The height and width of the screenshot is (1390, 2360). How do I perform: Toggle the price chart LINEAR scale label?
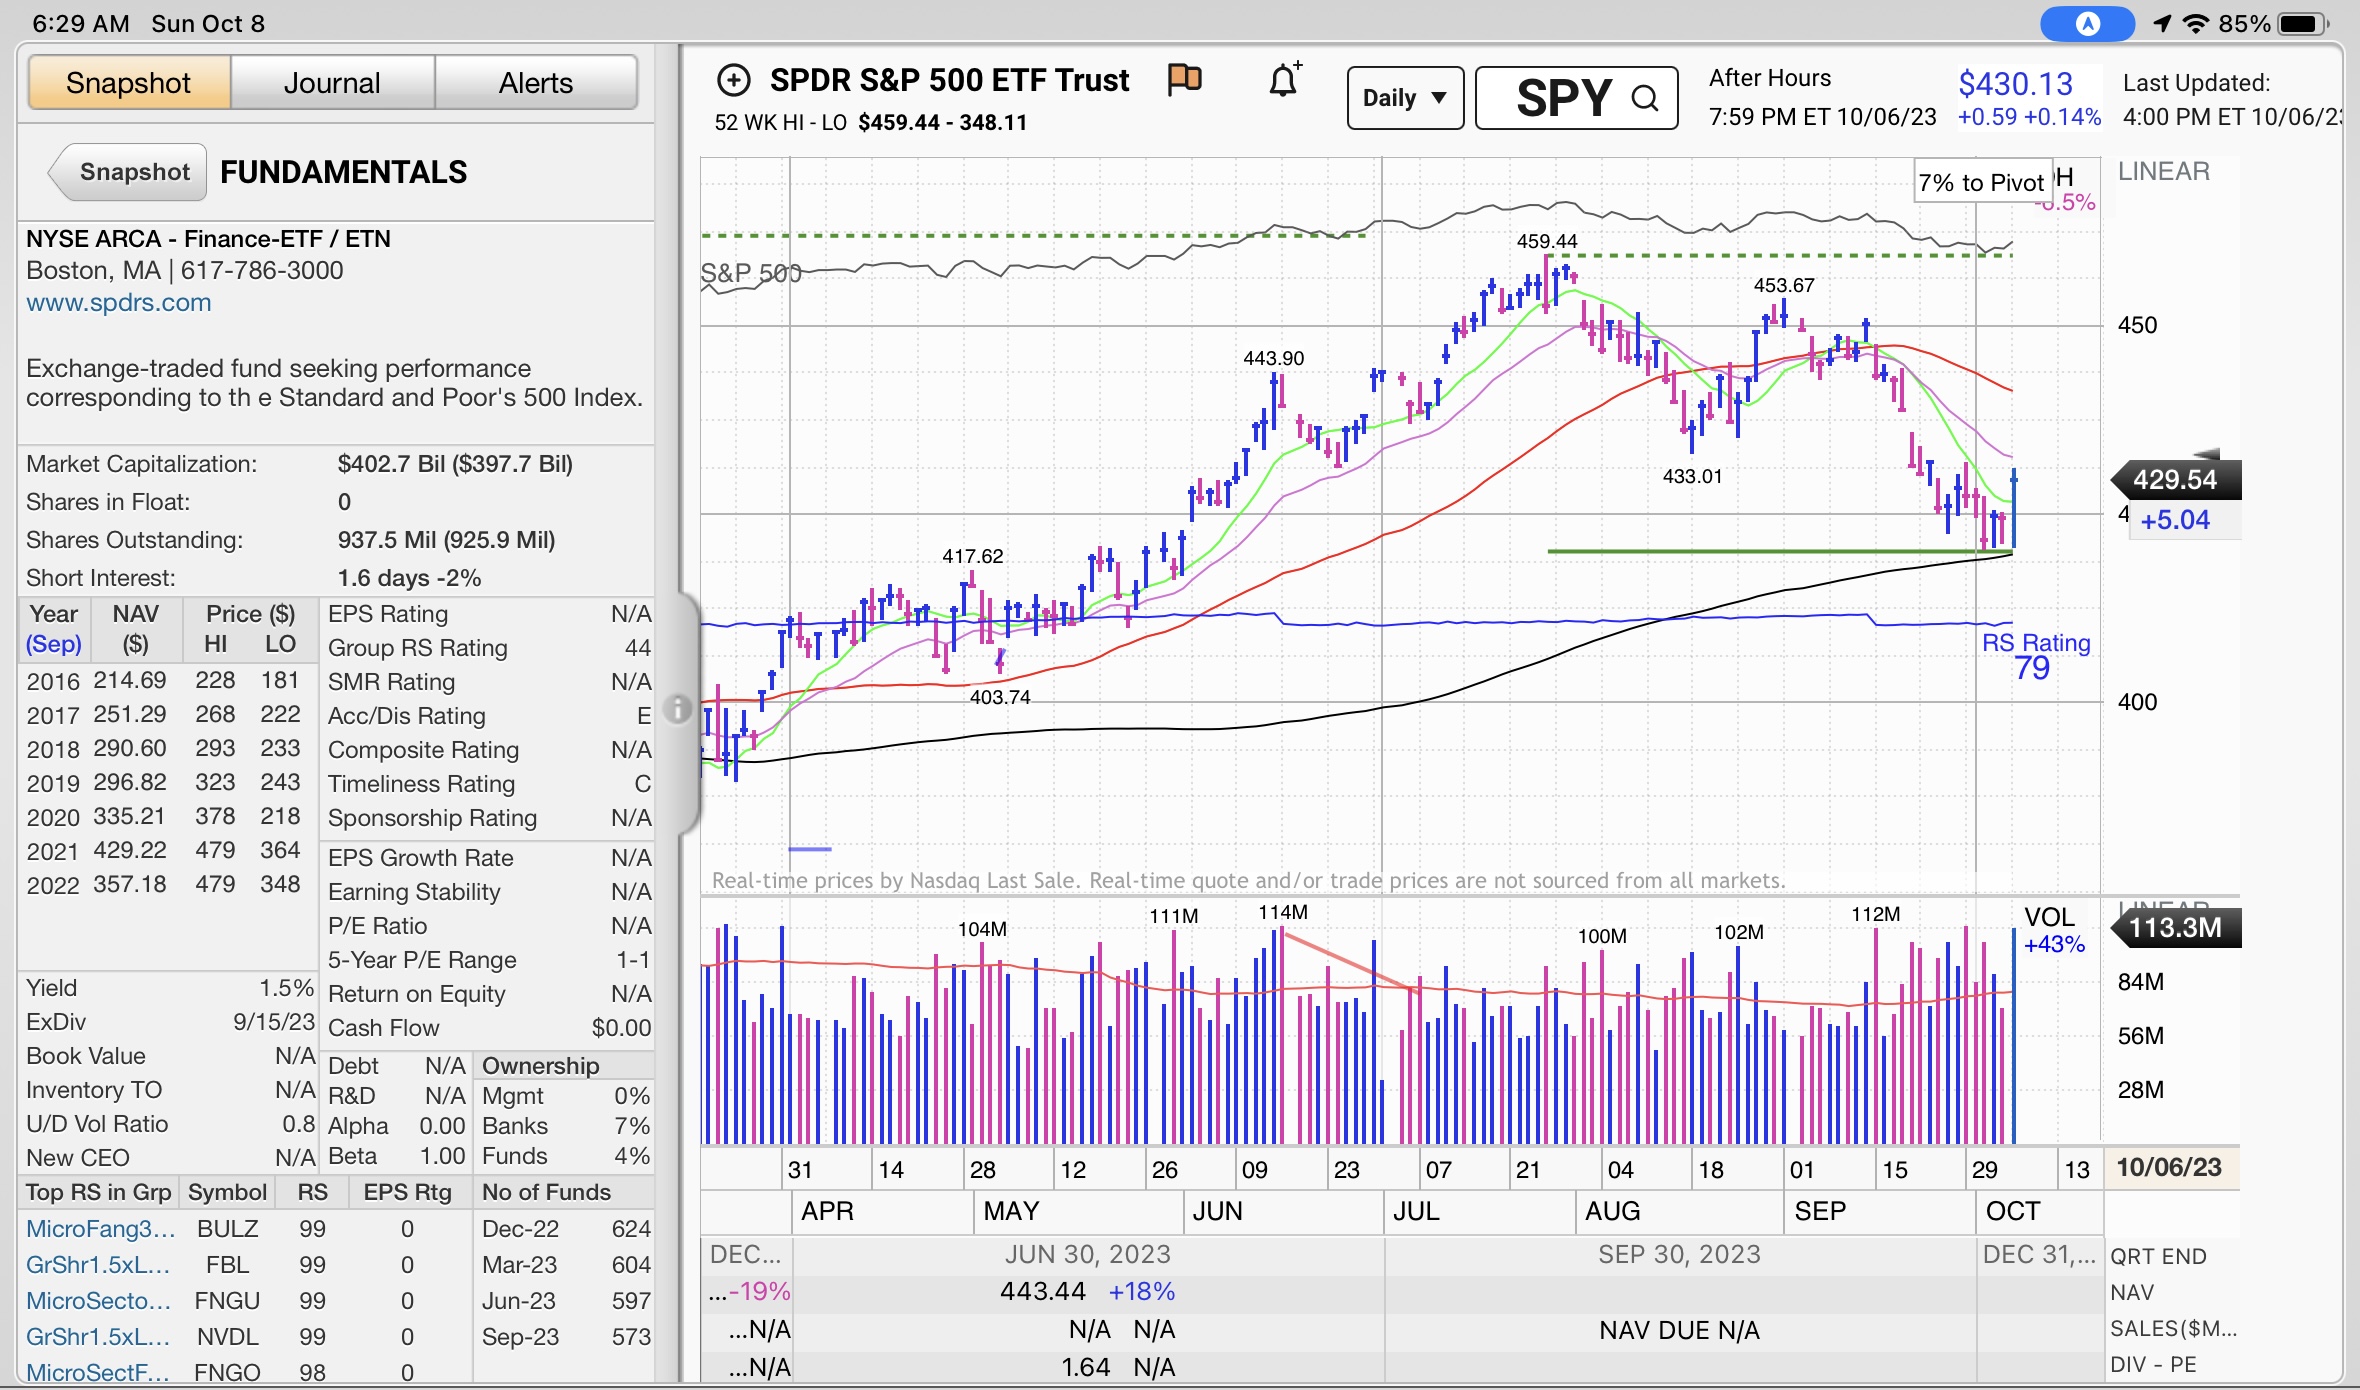tap(2163, 171)
